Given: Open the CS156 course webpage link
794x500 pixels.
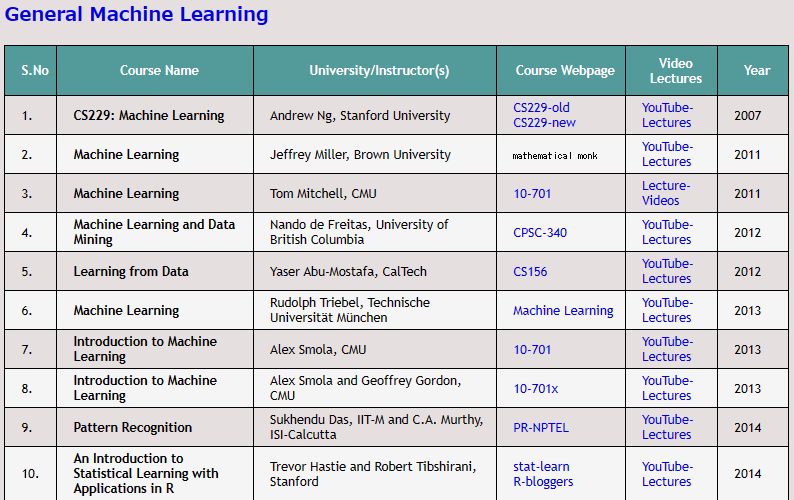Looking at the screenshot, I should click(530, 272).
